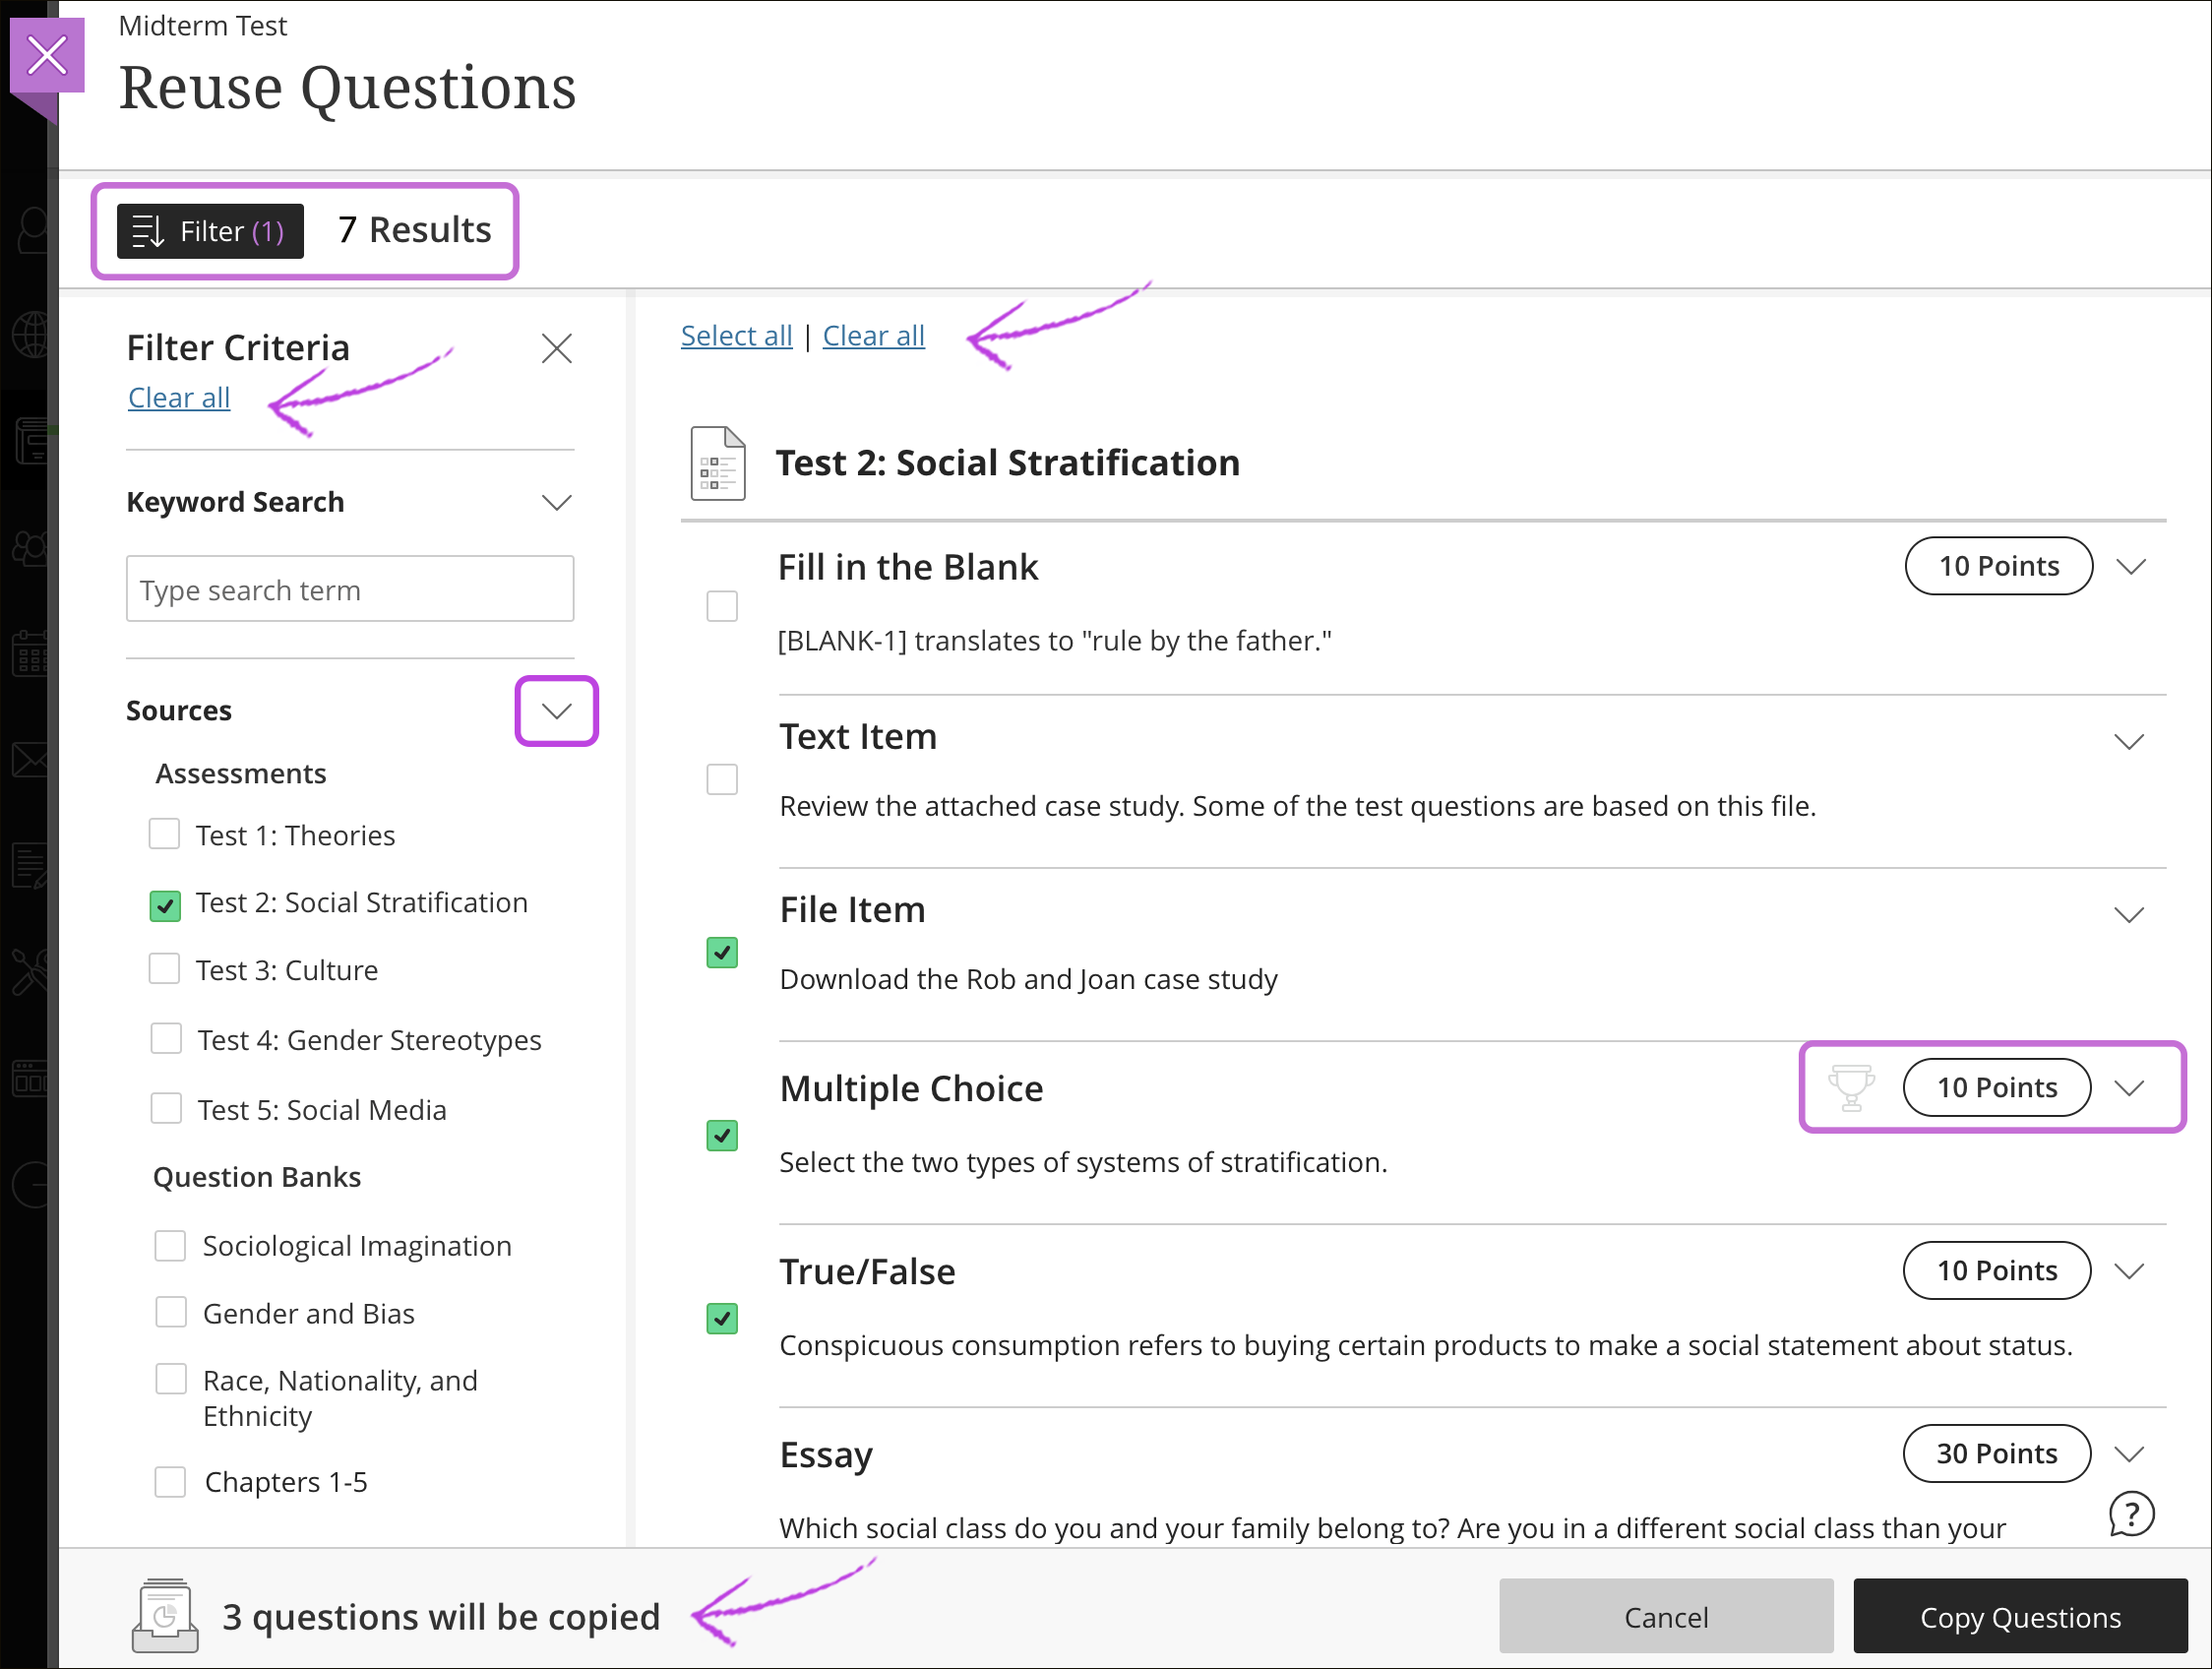The height and width of the screenshot is (1669, 2212).
Task: Select the Courses icon in the sidebar
Action: click(x=30, y=440)
